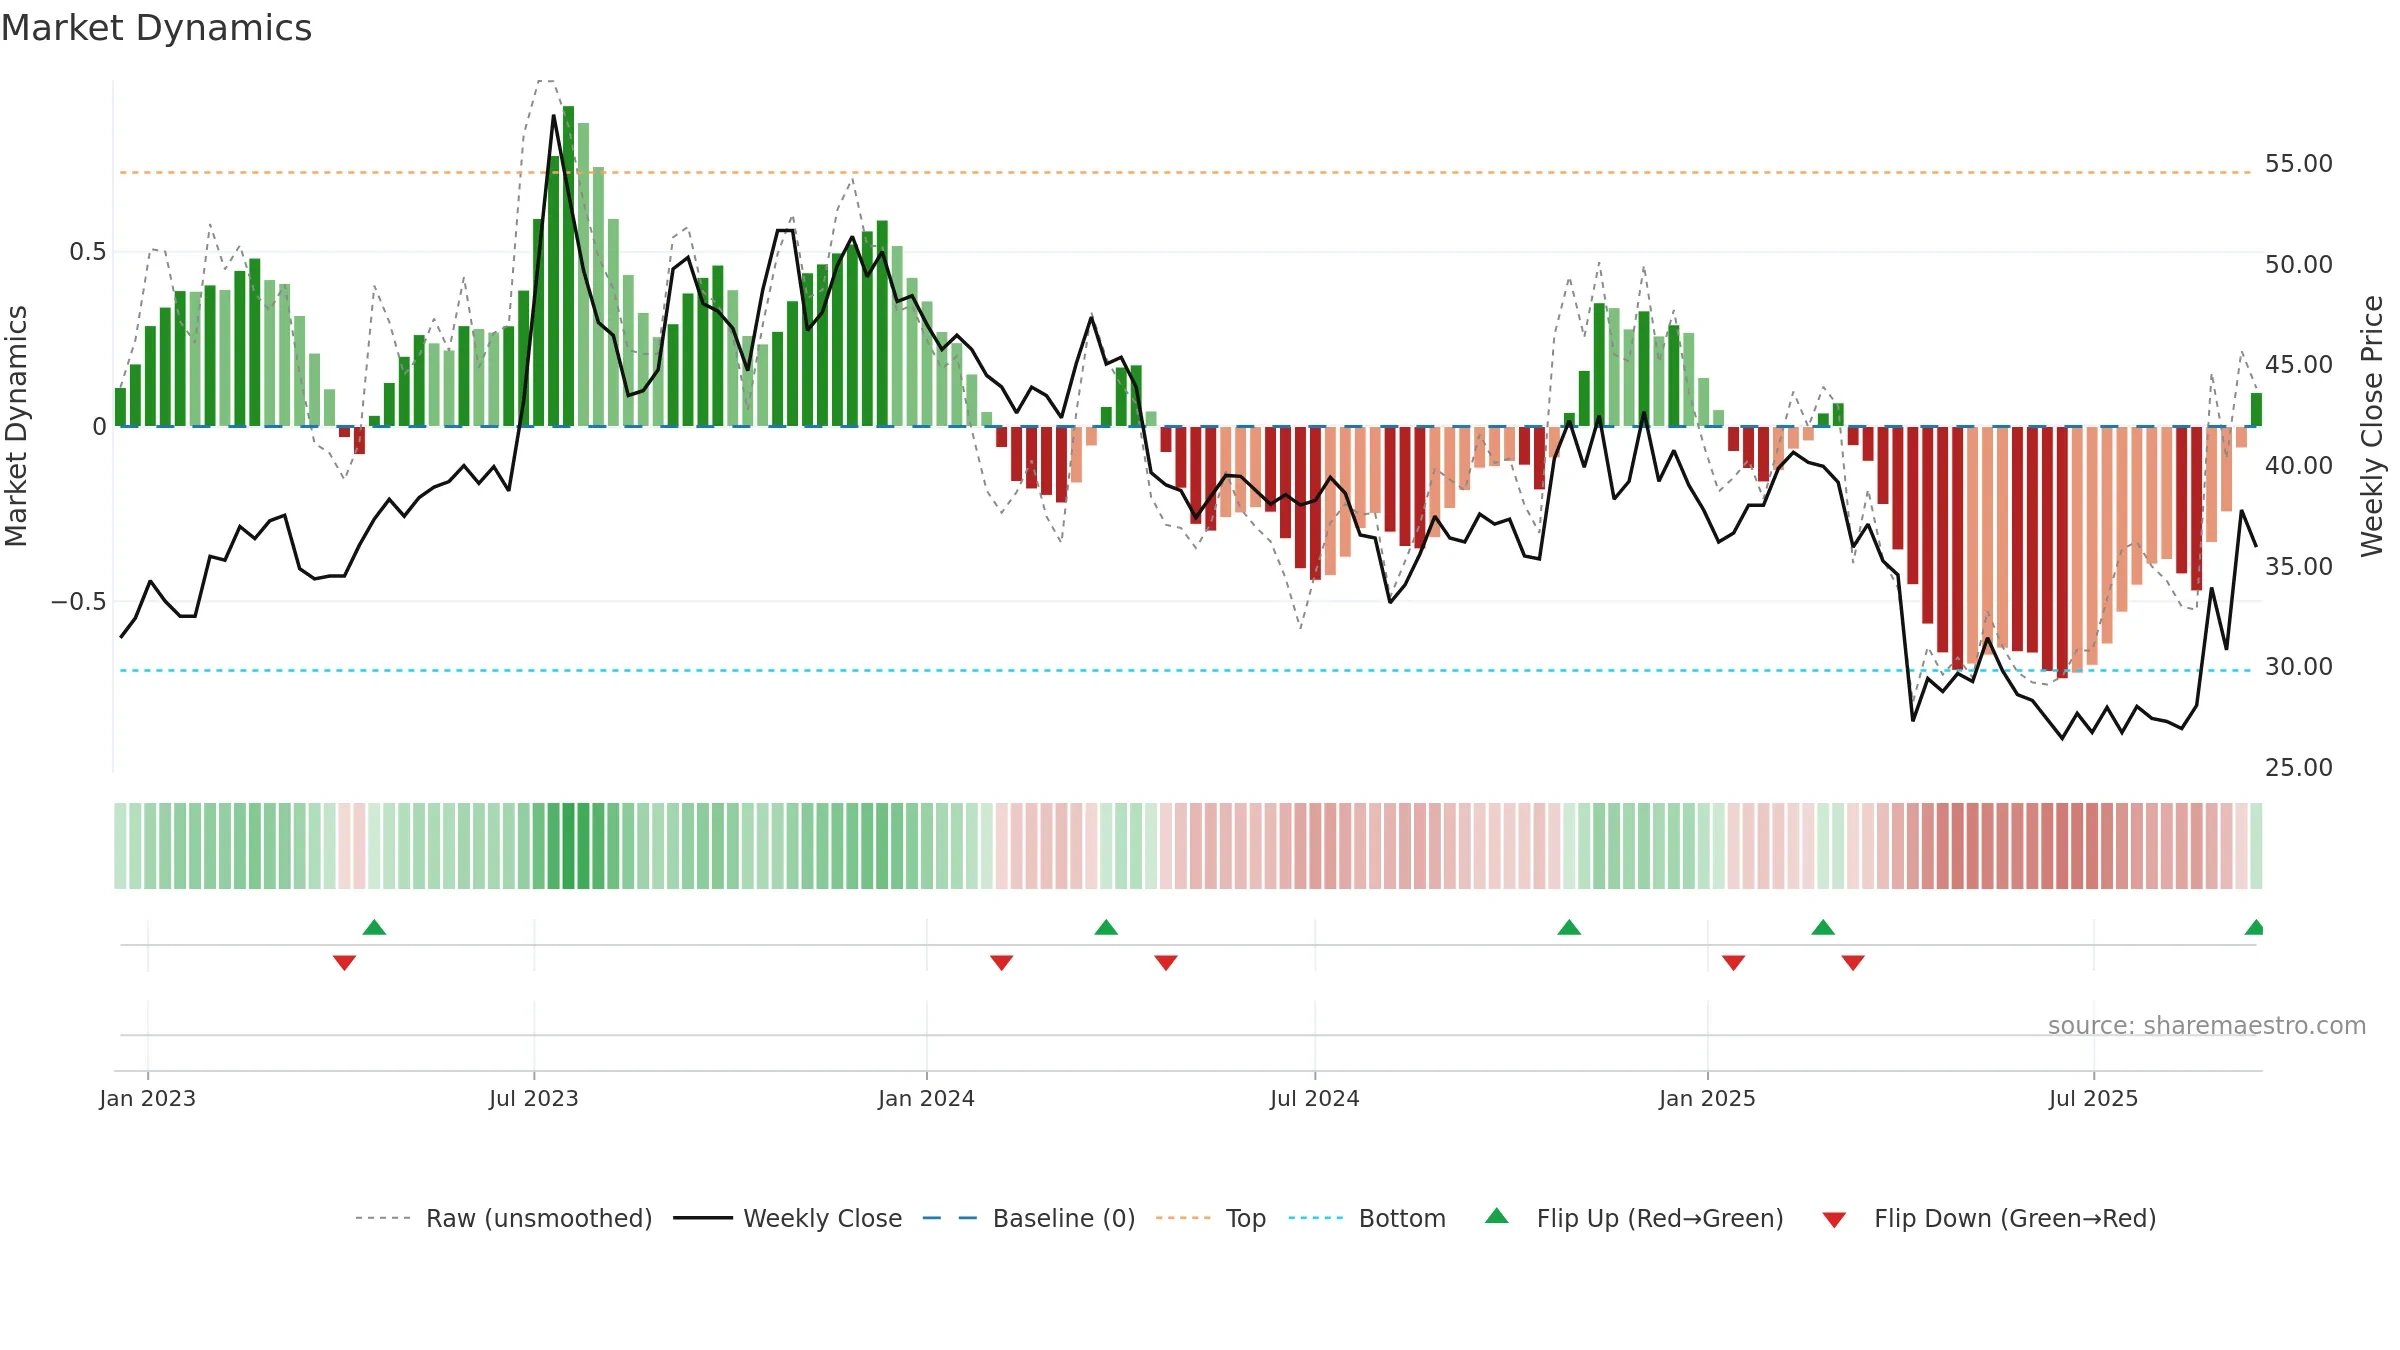Click the 35.00 price axis label
This screenshot has width=2400, height=1350.
[x=2299, y=566]
